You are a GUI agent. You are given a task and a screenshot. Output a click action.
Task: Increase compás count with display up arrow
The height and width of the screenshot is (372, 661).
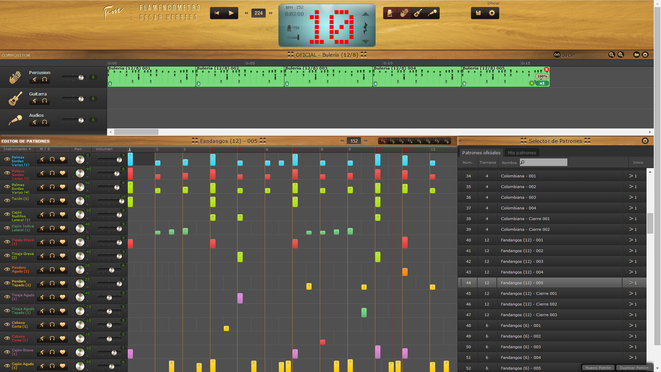pos(365,14)
